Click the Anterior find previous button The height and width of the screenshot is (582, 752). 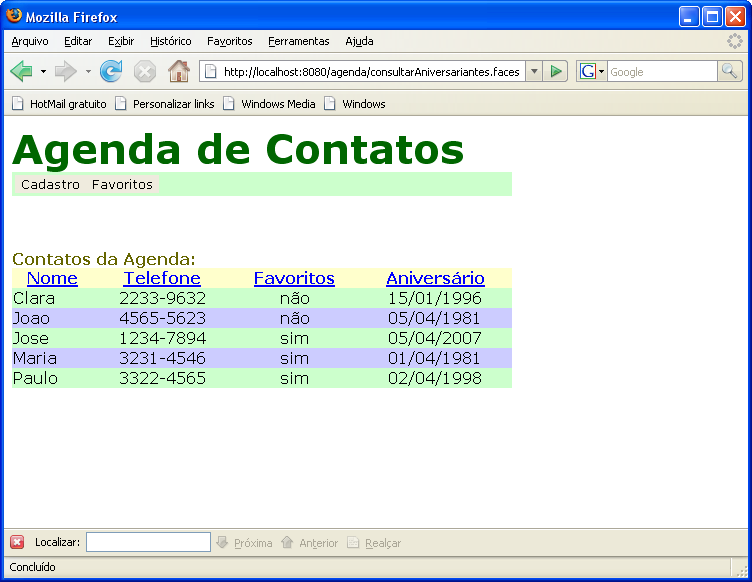[x=310, y=543]
